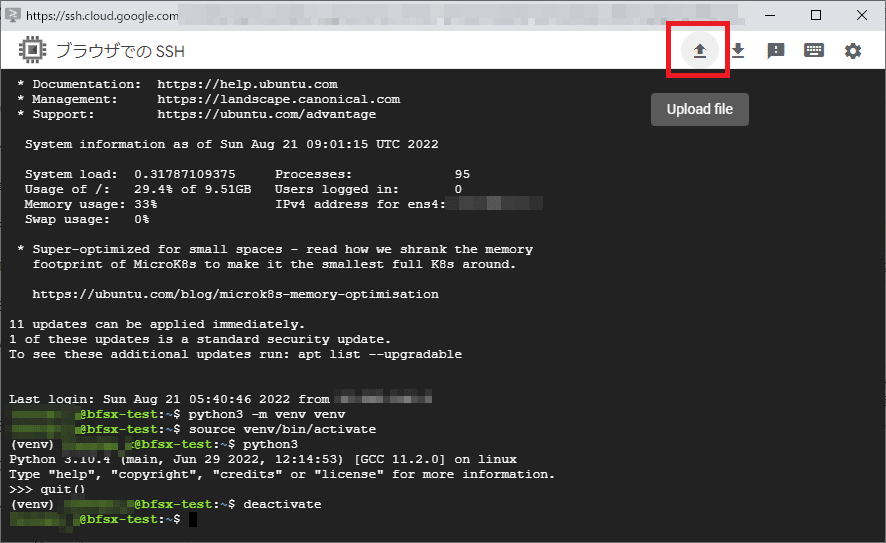Click the 'IPv4 address for ens4' label

click(360, 204)
